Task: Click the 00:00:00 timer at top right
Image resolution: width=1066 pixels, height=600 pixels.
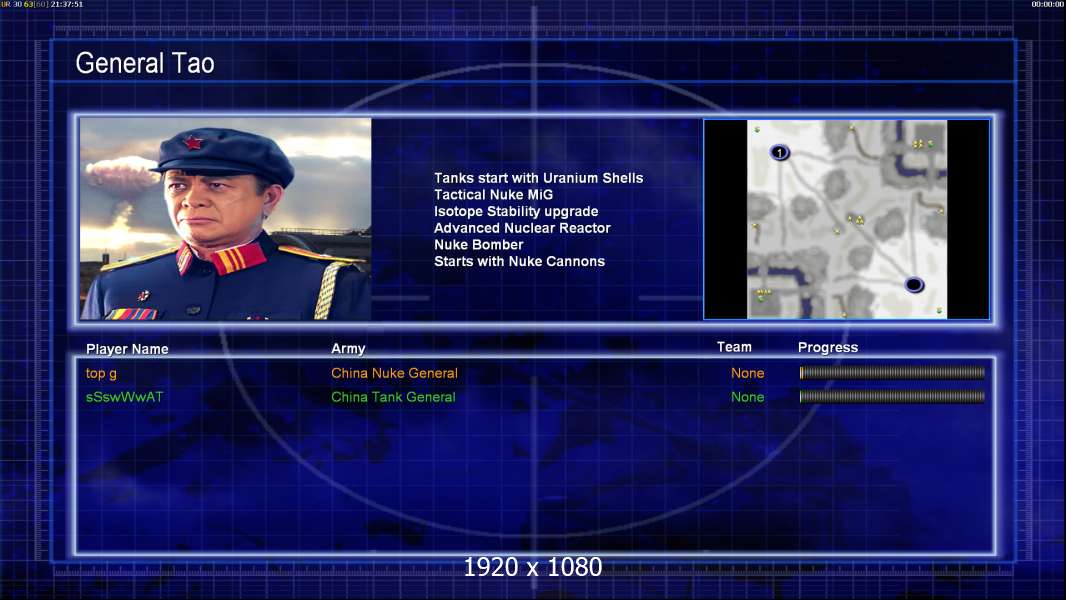Action: tap(1048, 4)
